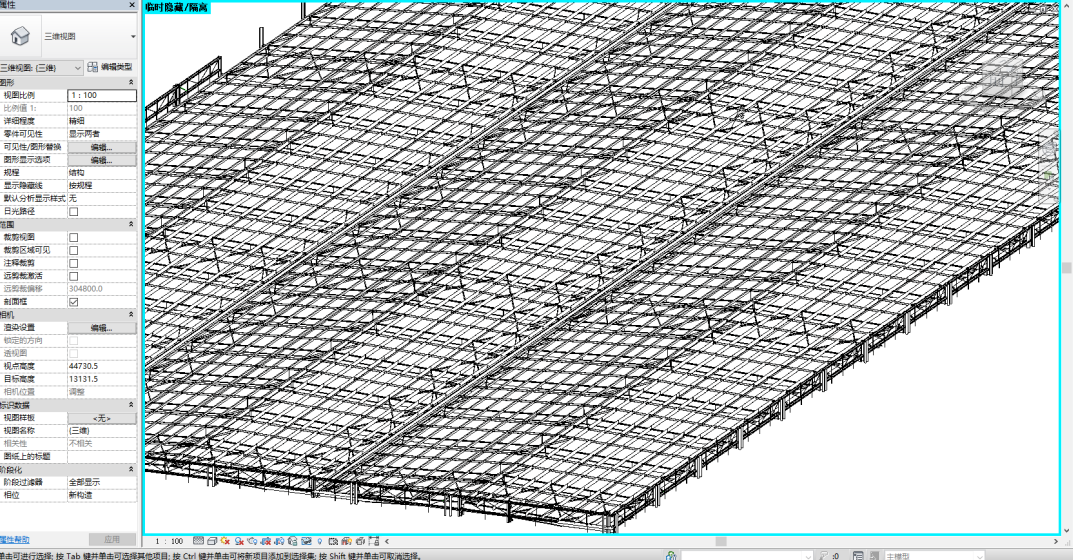Click the editing requests icon in status bar

[824, 555]
